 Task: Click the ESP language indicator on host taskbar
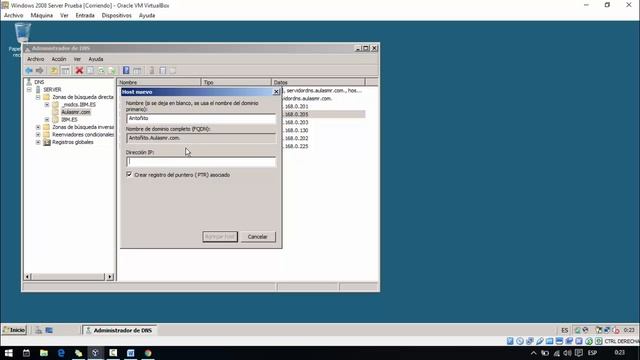(592, 353)
